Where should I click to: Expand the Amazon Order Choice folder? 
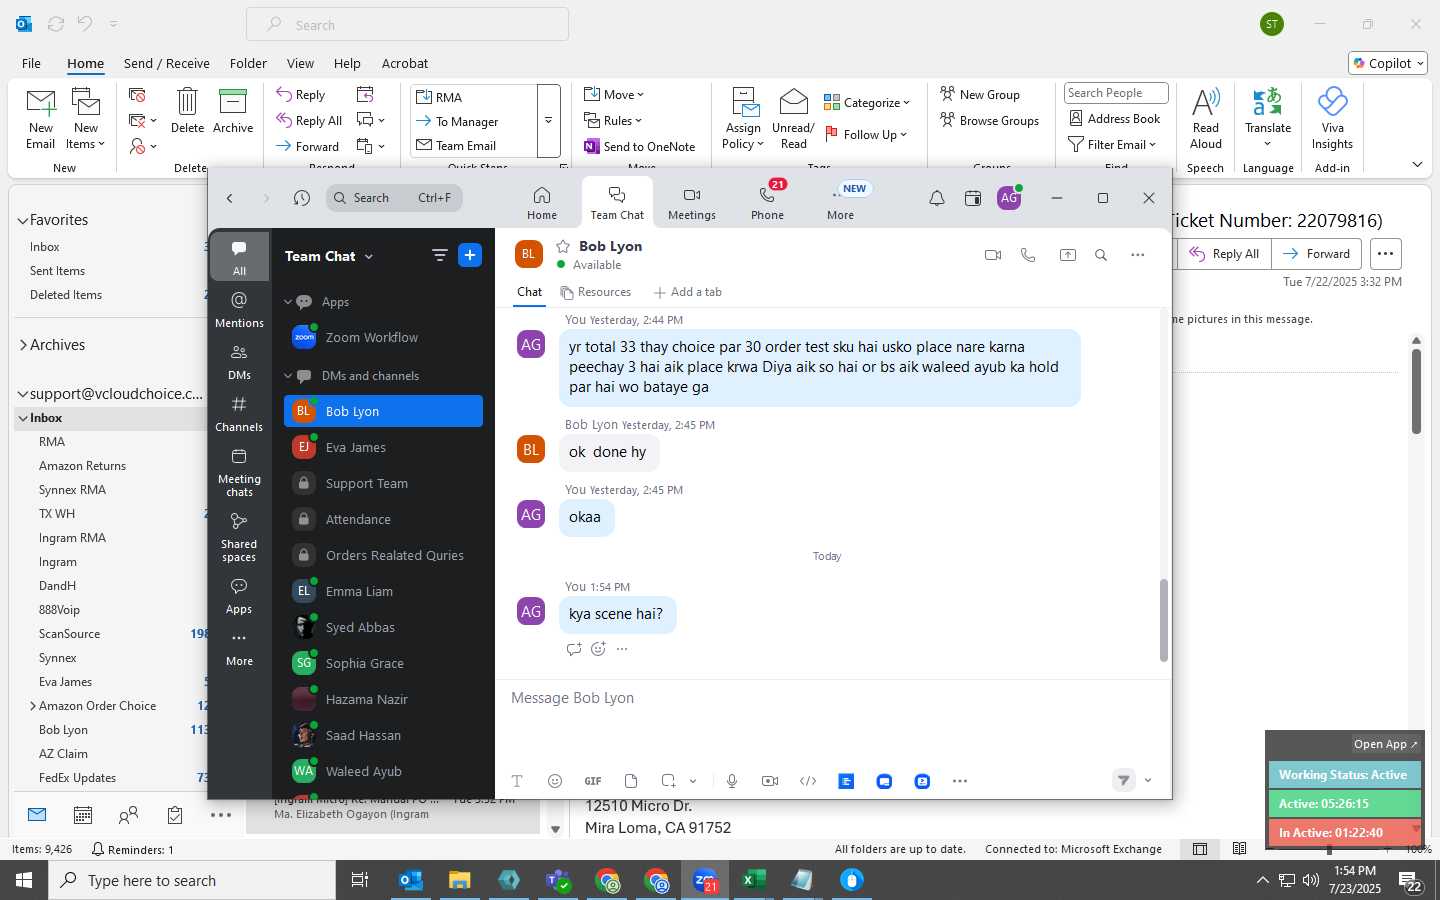click(33, 706)
